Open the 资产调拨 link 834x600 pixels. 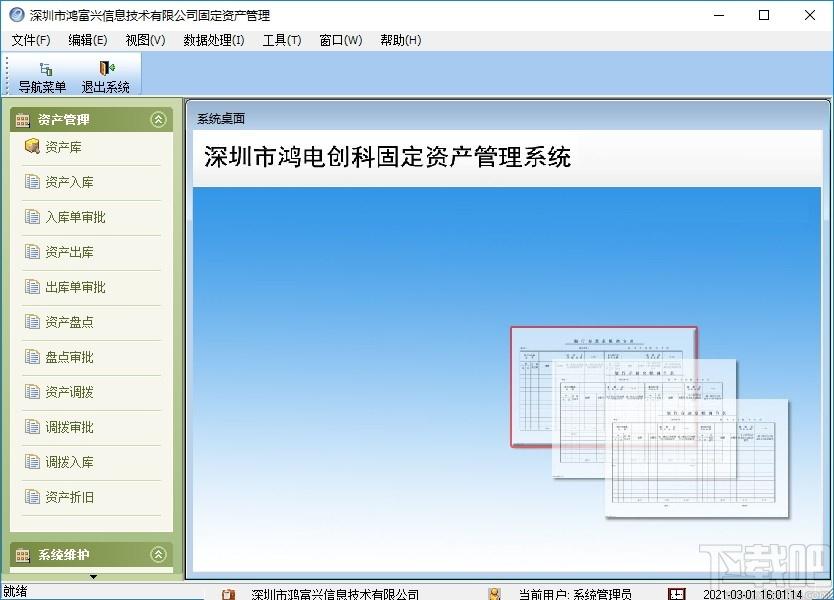click(x=69, y=392)
